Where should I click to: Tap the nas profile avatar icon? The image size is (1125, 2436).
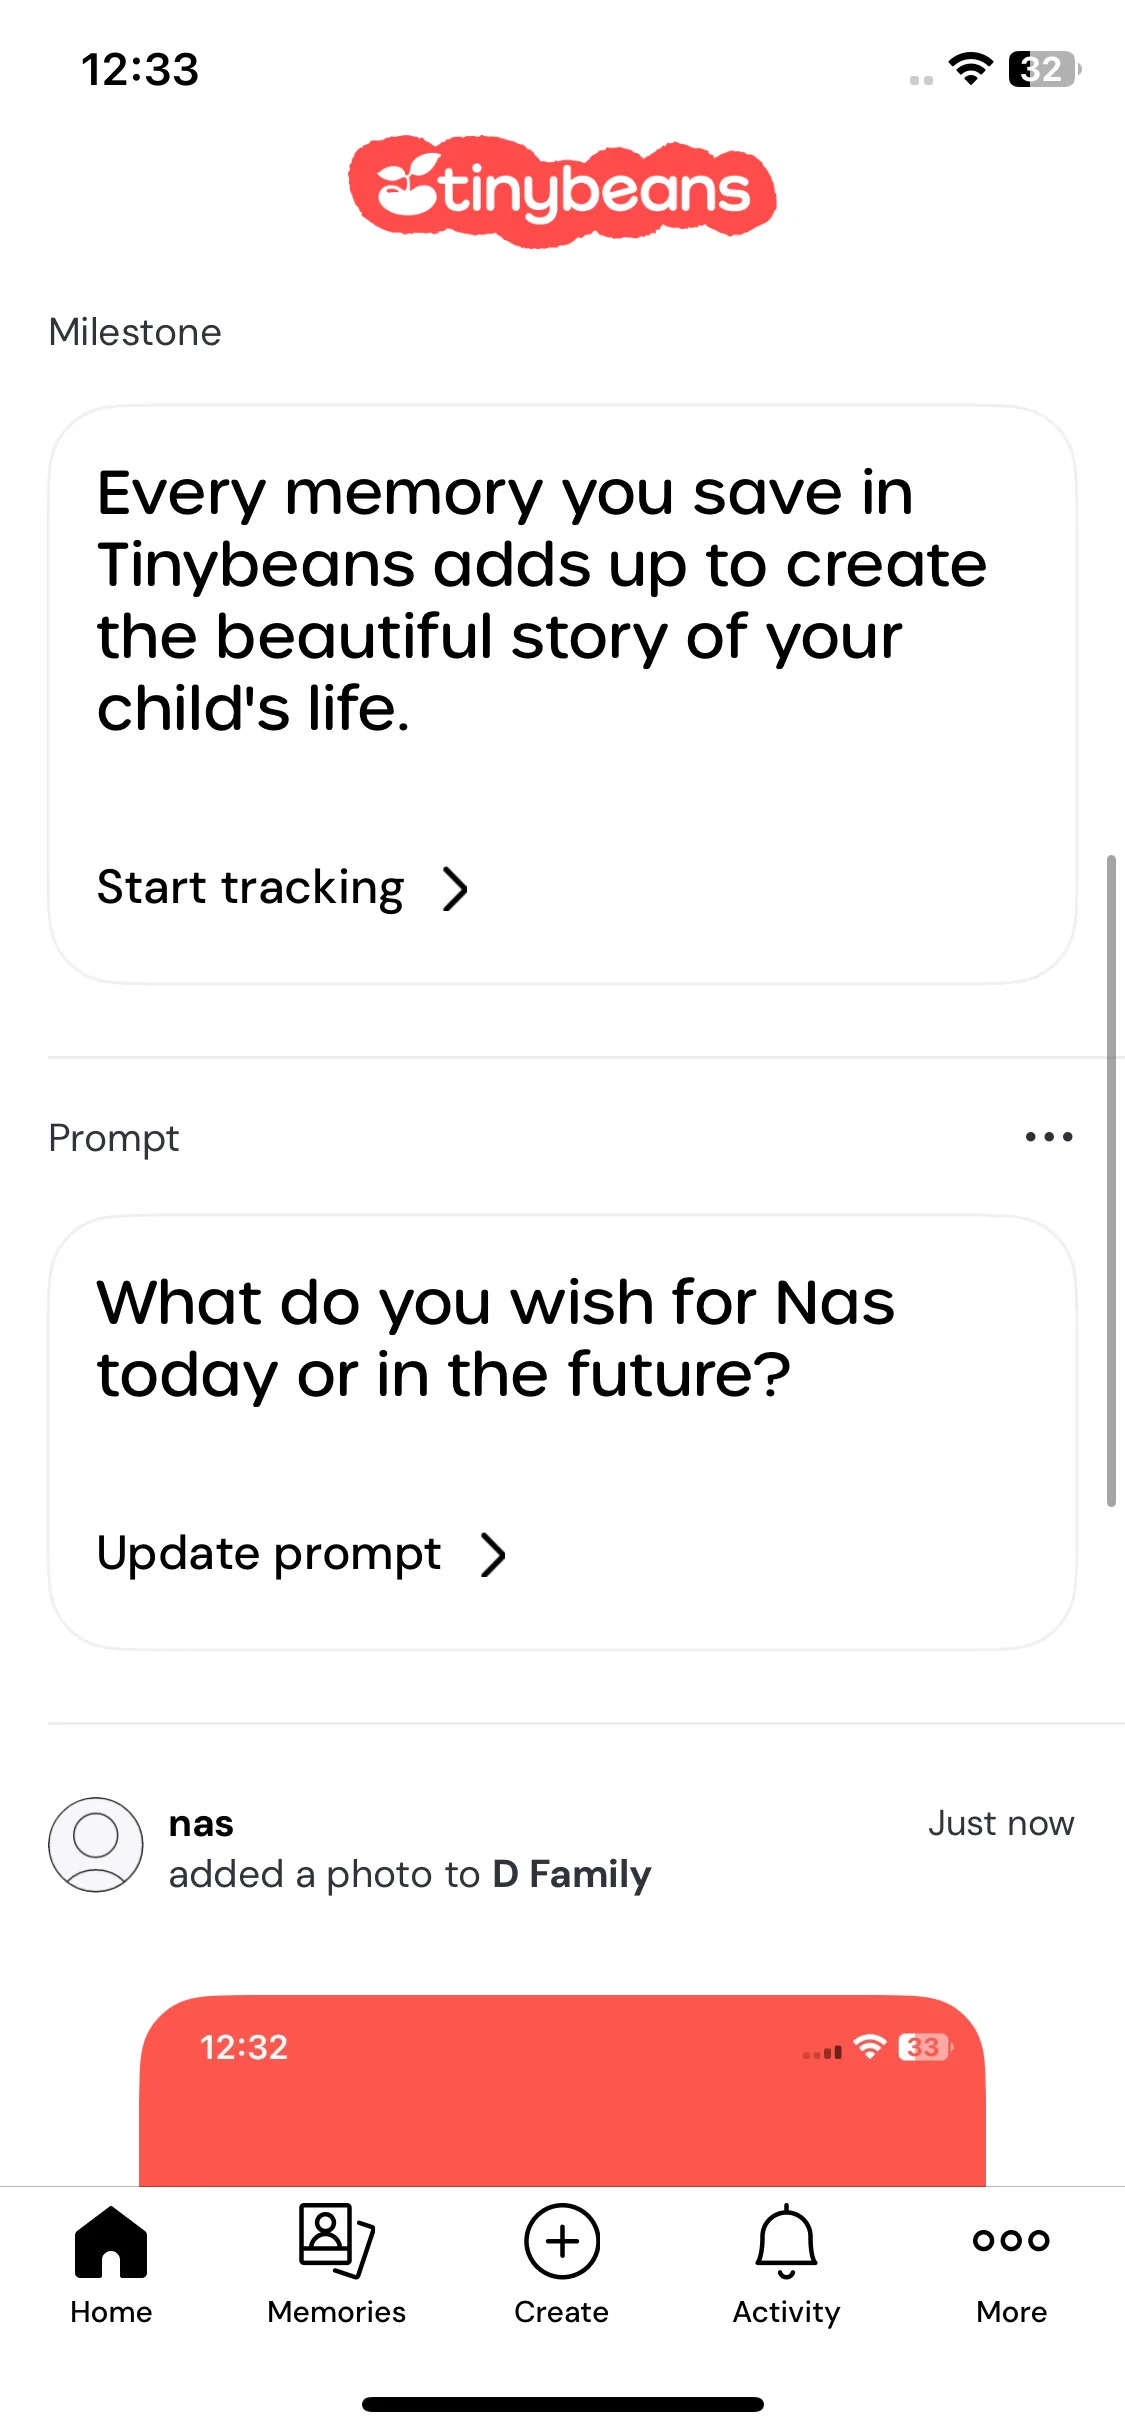[x=96, y=1845]
